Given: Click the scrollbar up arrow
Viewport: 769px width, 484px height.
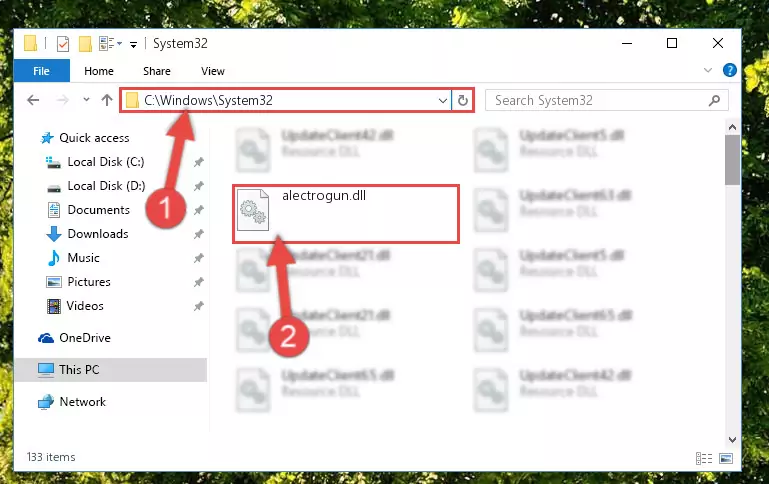Looking at the screenshot, I should pos(732,127).
